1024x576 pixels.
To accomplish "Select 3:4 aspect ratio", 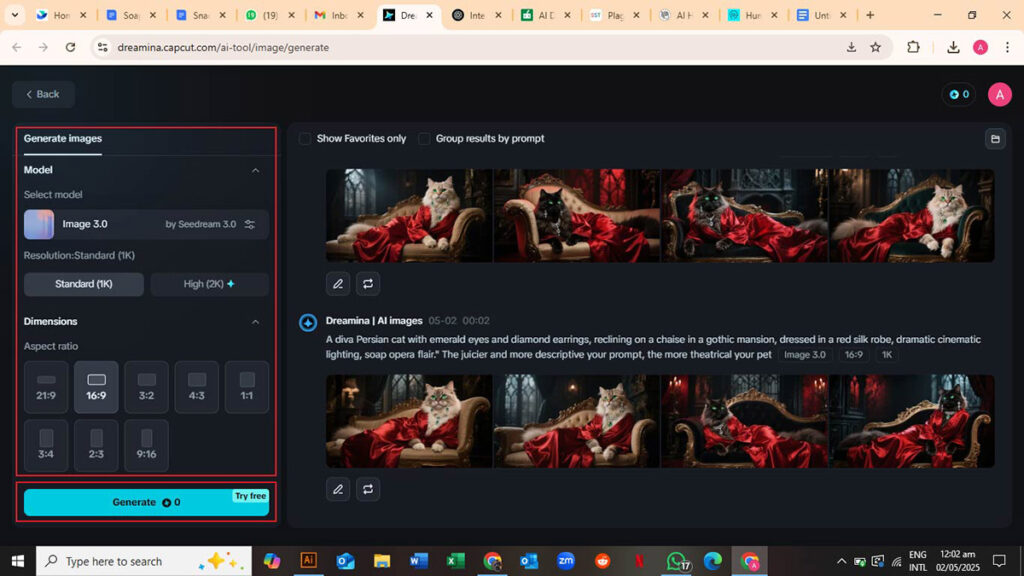I will pyautogui.click(x=46, y=445).
